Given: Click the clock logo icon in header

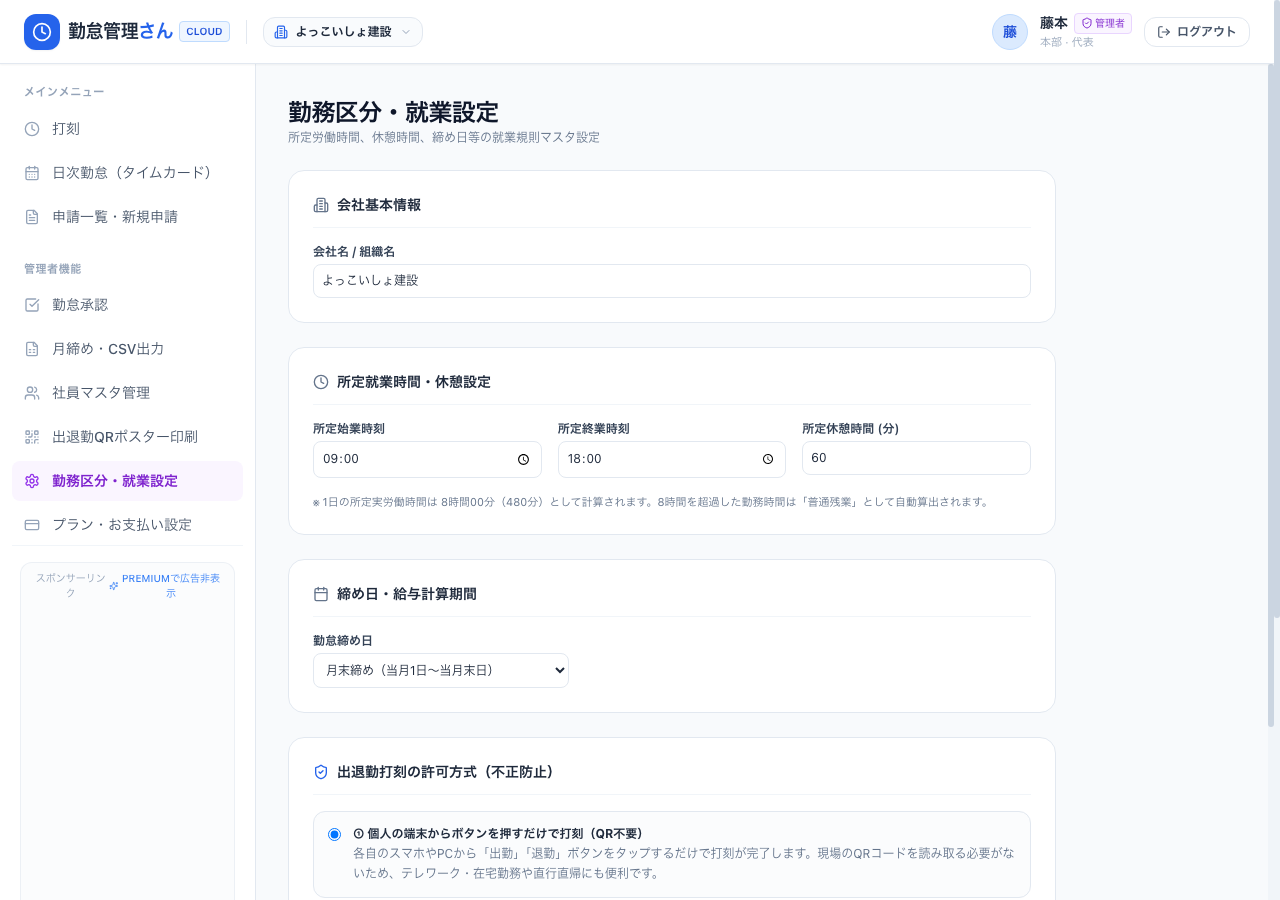Looking at the screenshot, I should 42,32.
